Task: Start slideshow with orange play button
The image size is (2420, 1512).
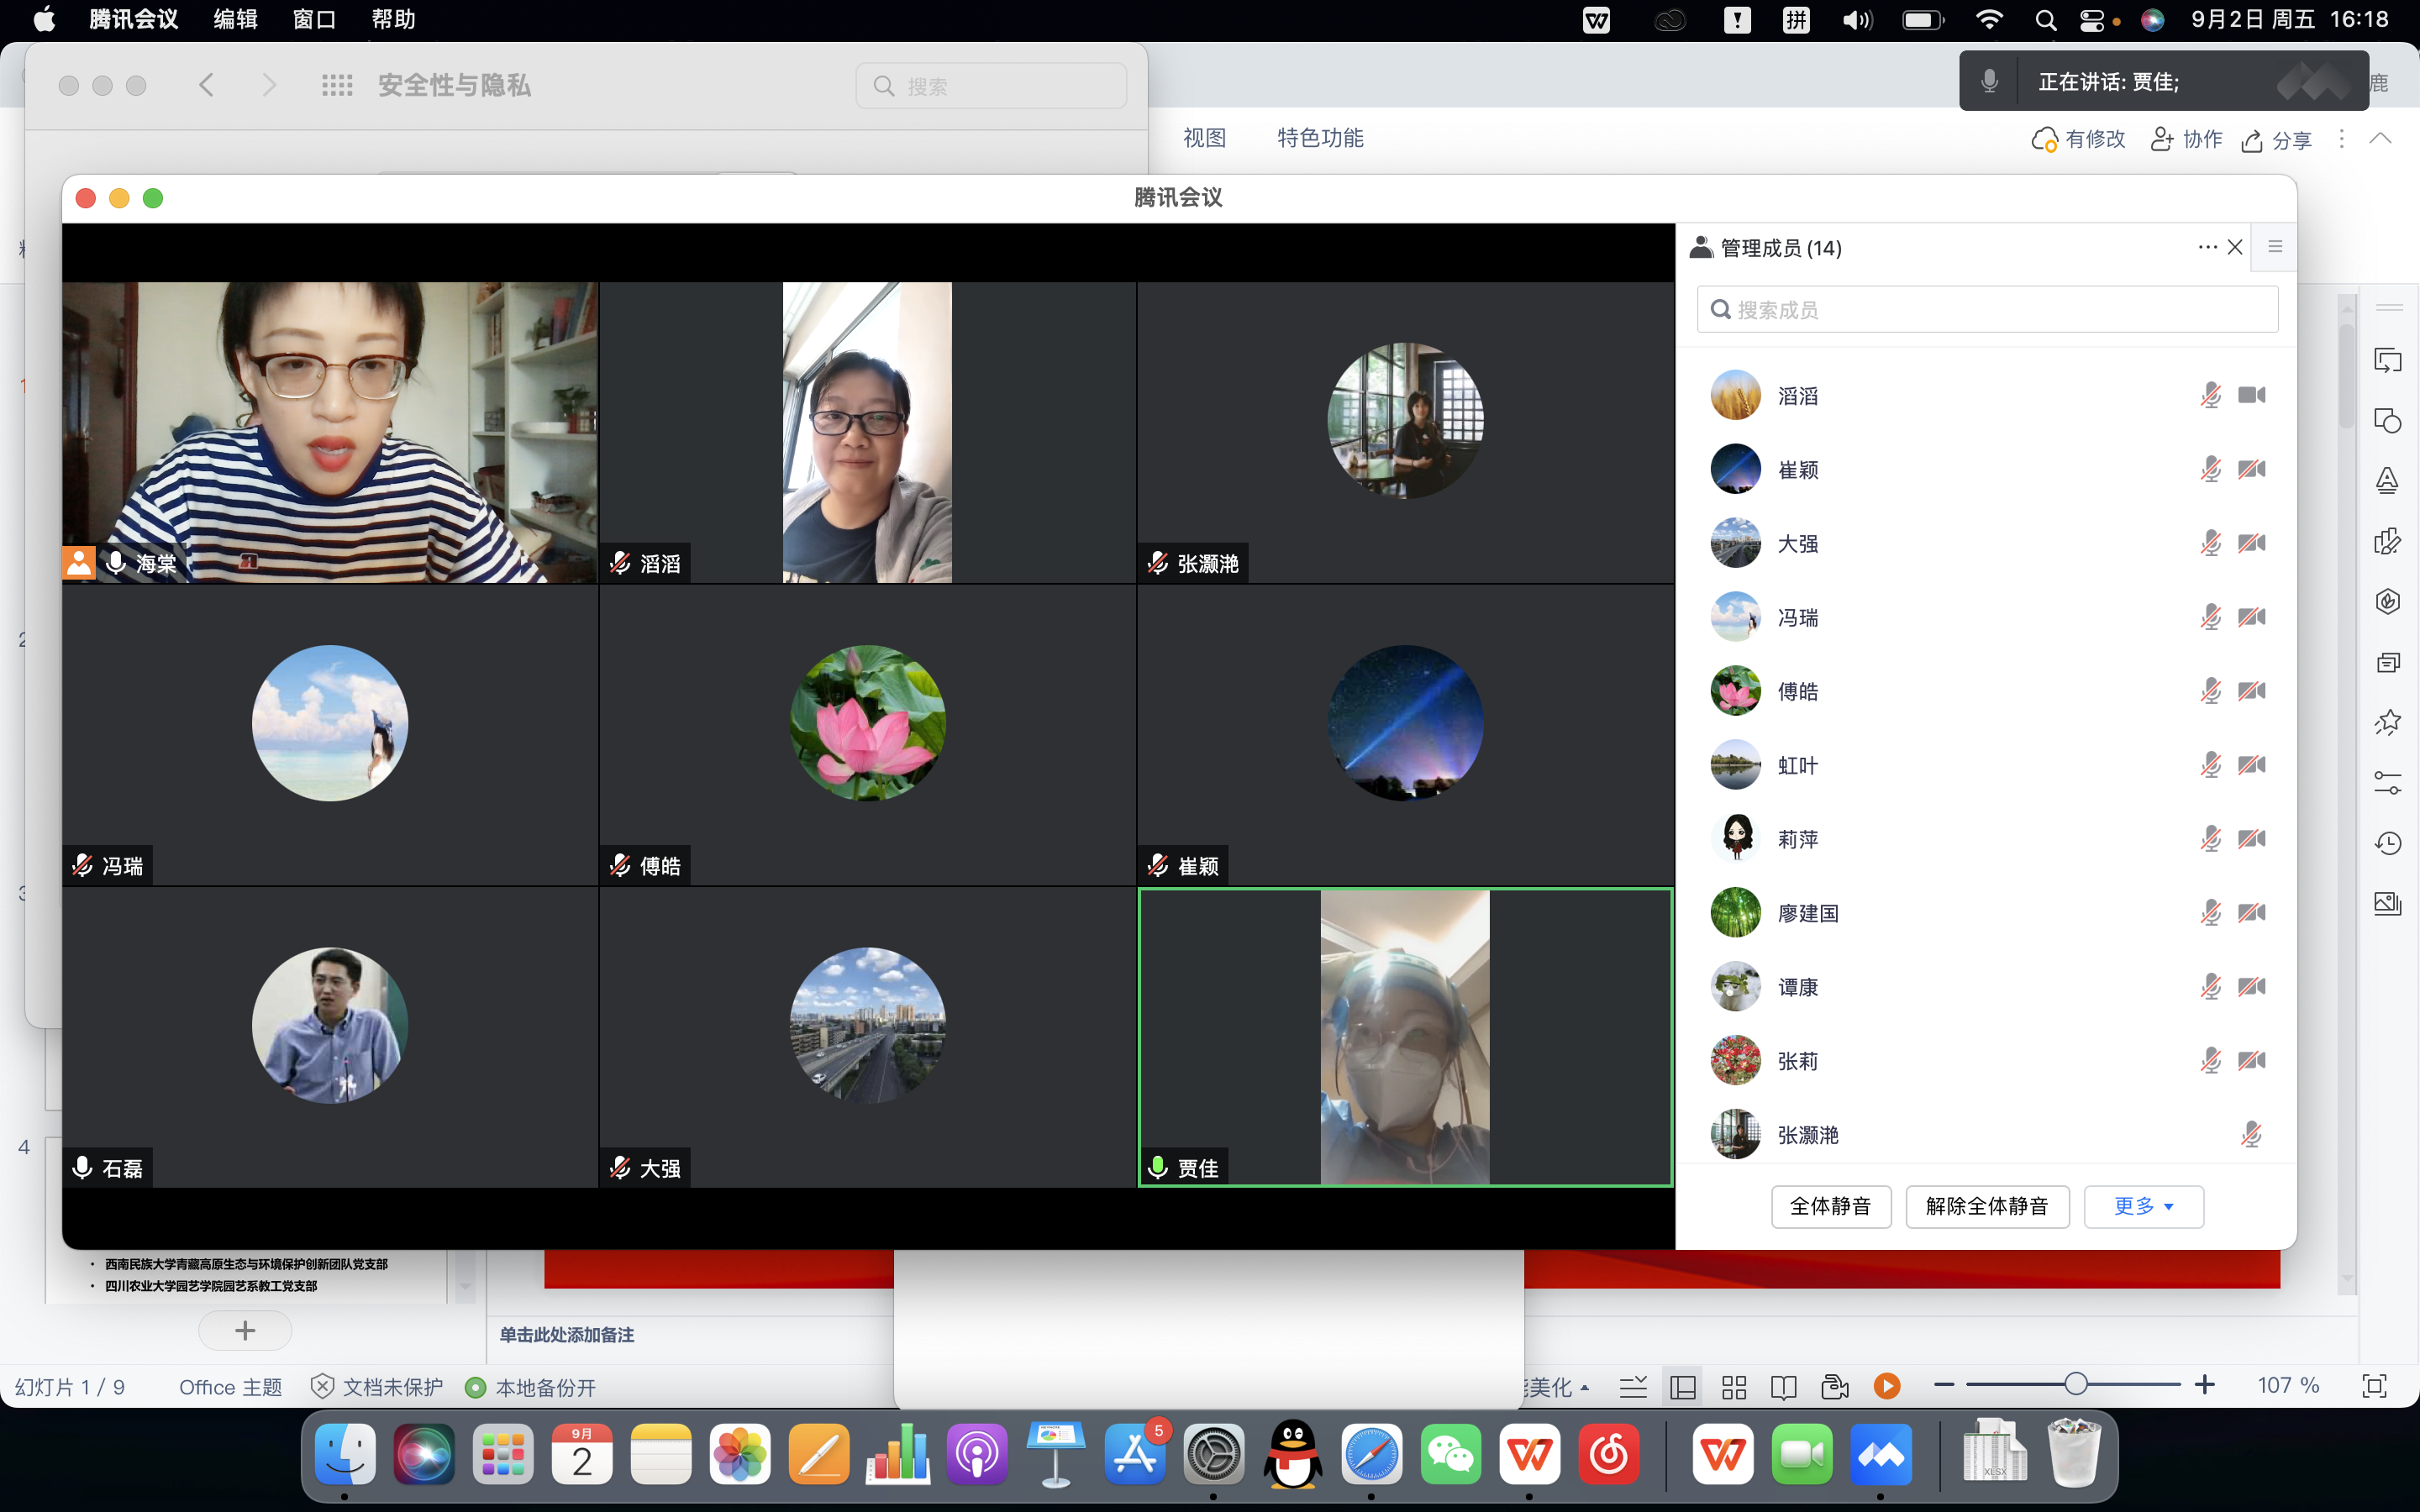Action: click(1886, 1386)
